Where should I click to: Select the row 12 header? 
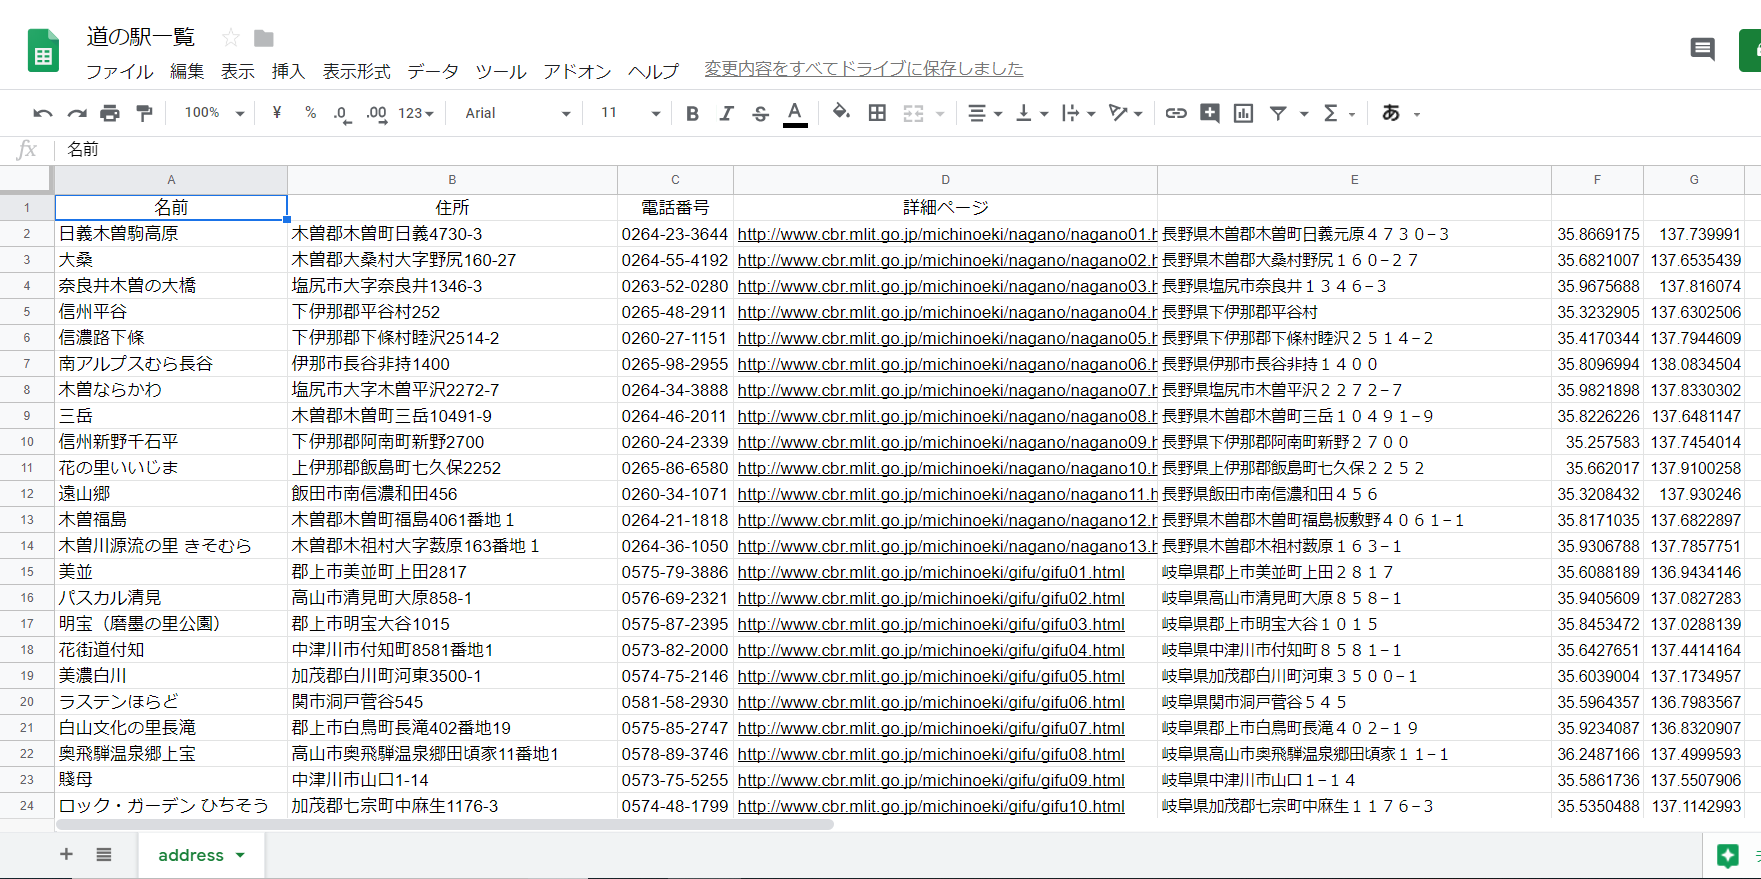(x=27, y=494)
